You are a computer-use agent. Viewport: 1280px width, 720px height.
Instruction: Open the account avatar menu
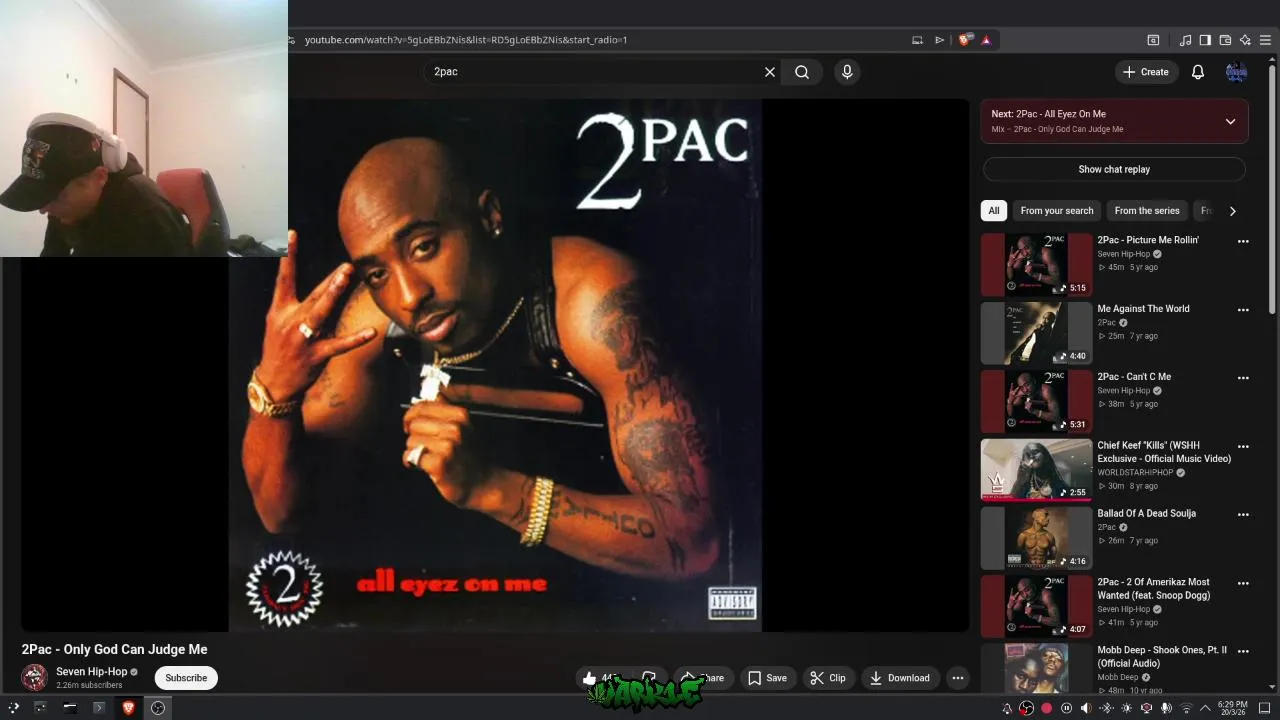tap(1237, 72)
